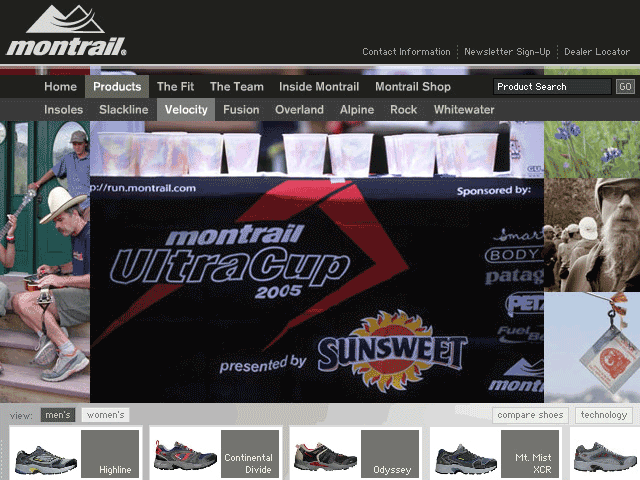640x480 pixels.
Task: Open the Contact Information link
Action: point(406,52)
